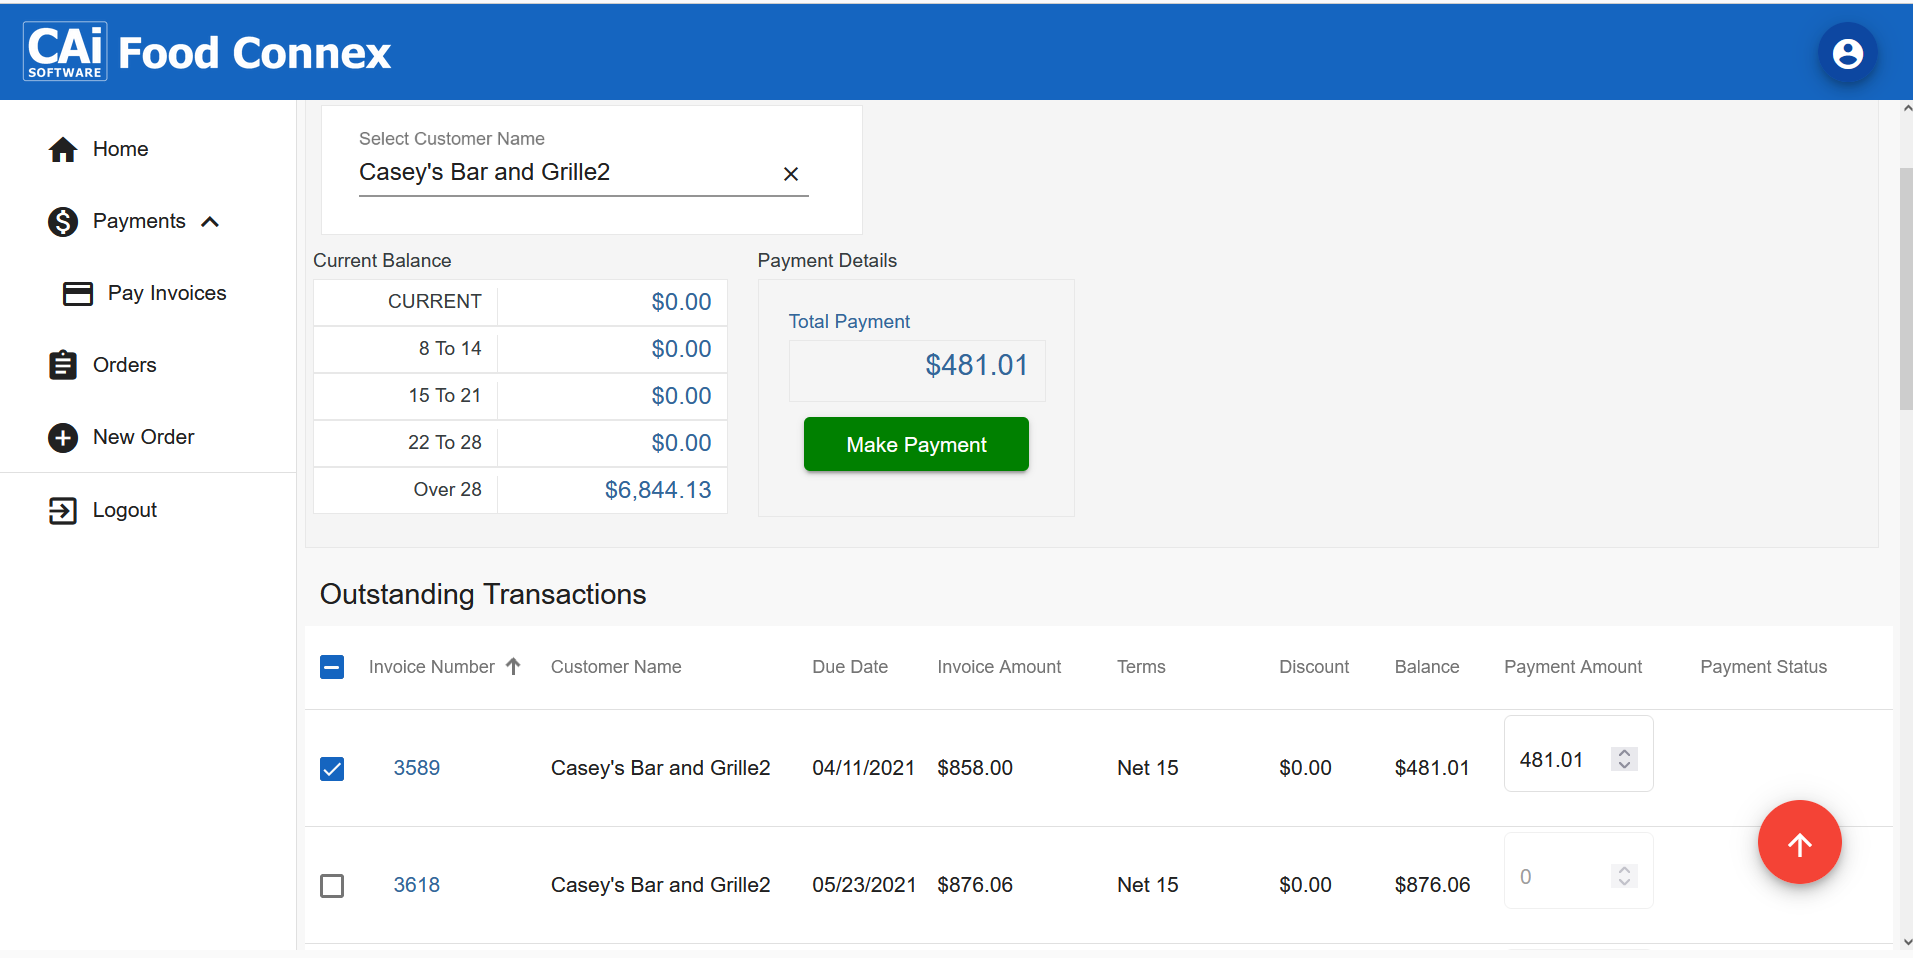Uncheck the checkbox for invoice 3589
Viewport: 1913px width, 958px height.
coord(332,768)
